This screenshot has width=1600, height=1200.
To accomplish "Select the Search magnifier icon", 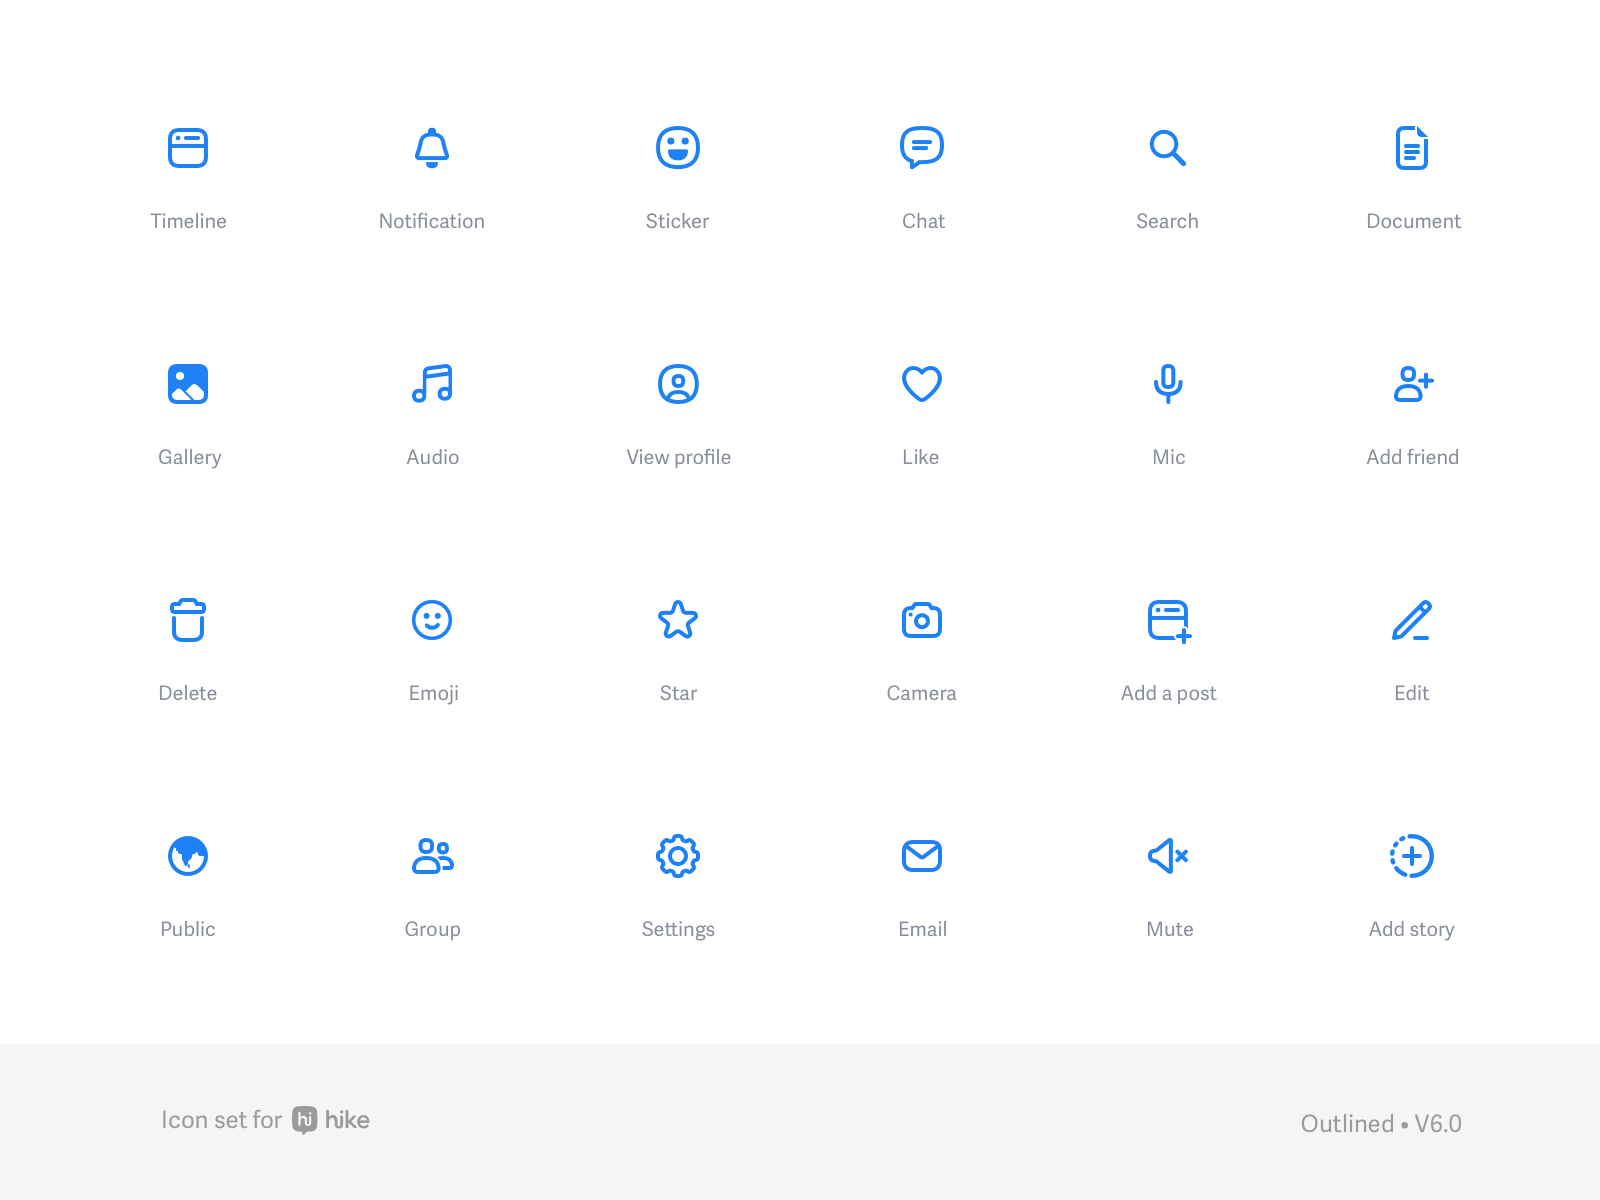I will (x=1167, y=148).
